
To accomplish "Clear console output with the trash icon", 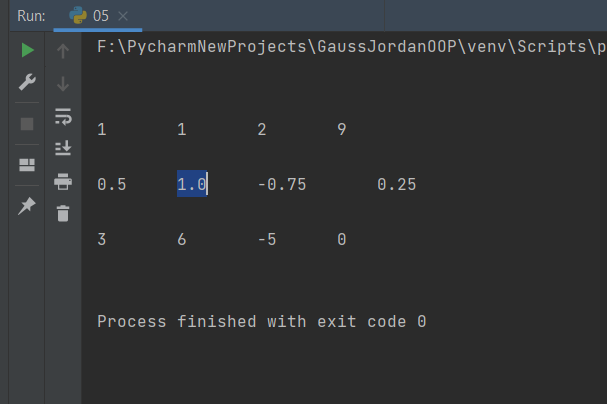I will point(63,213).
